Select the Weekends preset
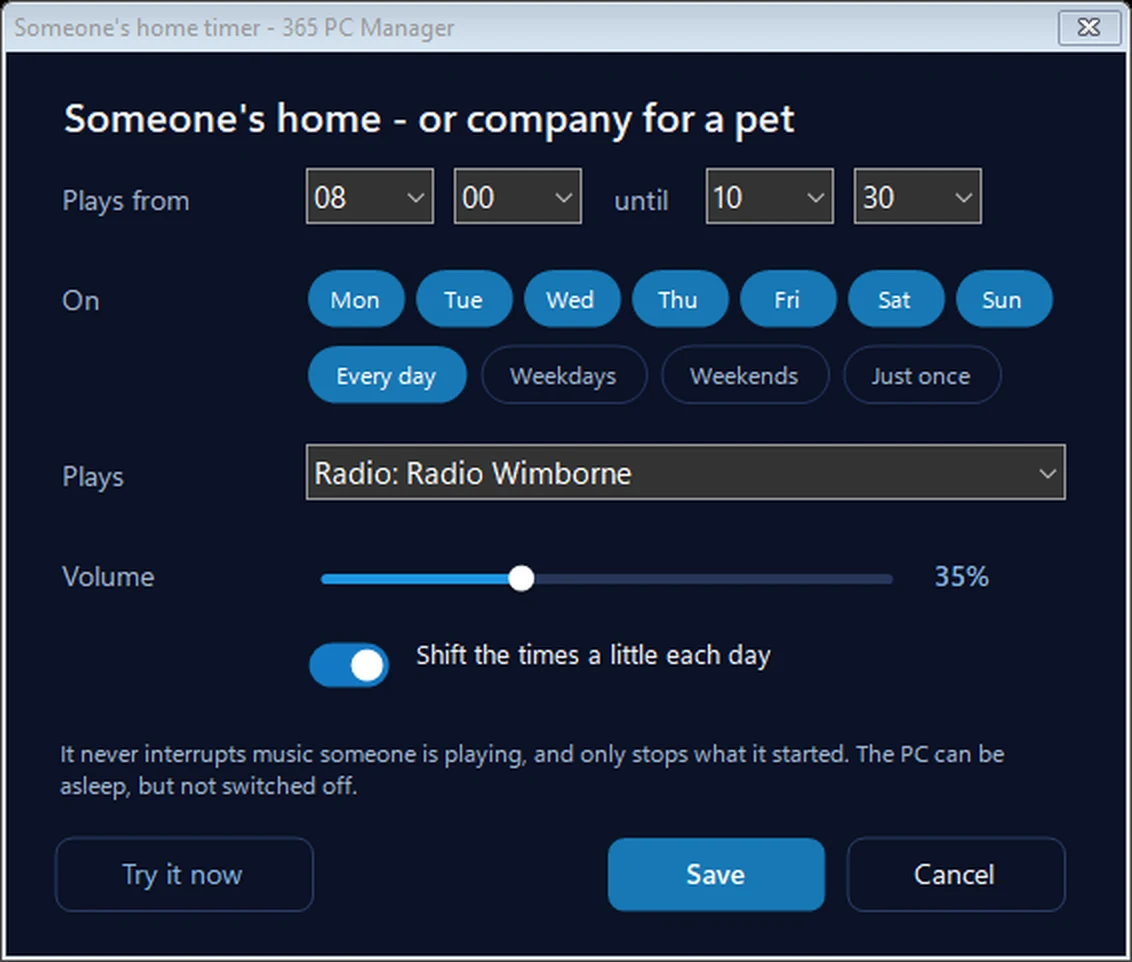The image size is (1132, 962). coord(745,375)
